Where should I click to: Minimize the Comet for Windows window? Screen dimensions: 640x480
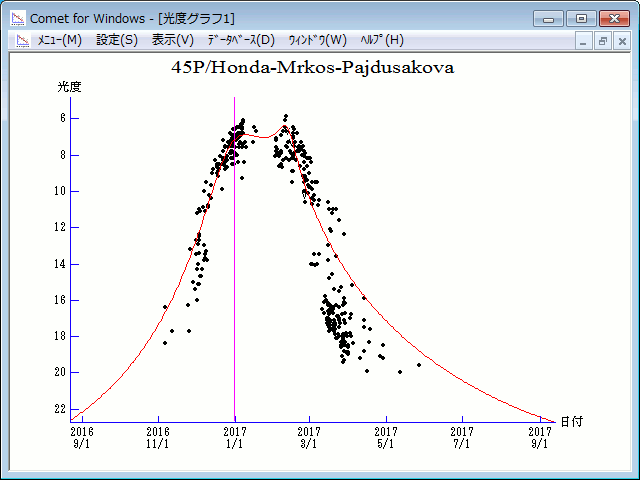[x=548, y=19]
